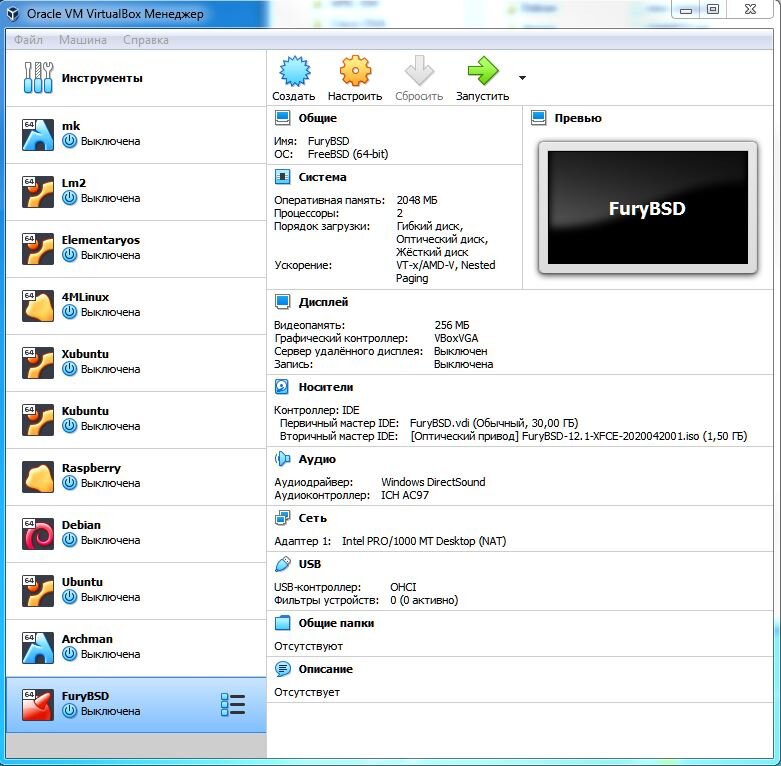This screenshot has width=781, height=766.
Task: Select the Raspberry machine icon
Action: coord(38,477)
